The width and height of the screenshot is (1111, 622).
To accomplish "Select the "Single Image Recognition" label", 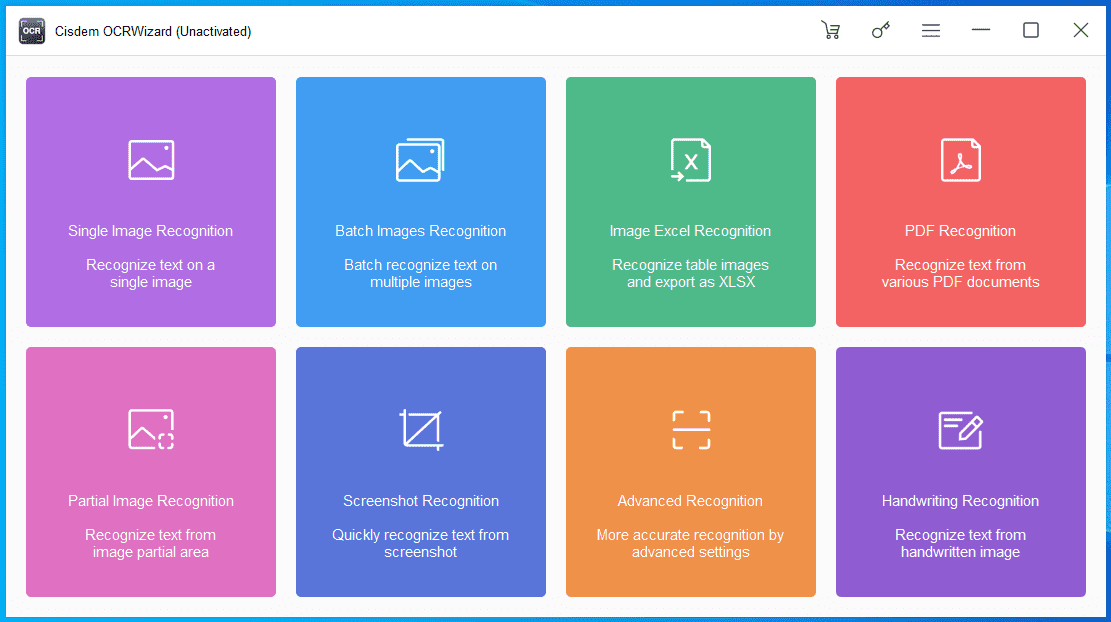I will pyautogui.click(x=150, y=231).
